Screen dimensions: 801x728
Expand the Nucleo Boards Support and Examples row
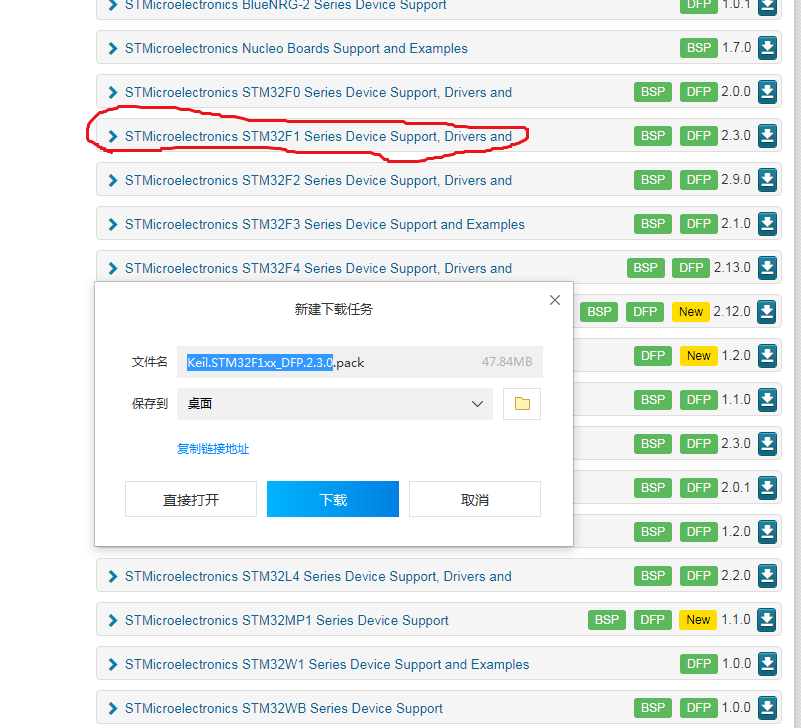pos(113,48)
